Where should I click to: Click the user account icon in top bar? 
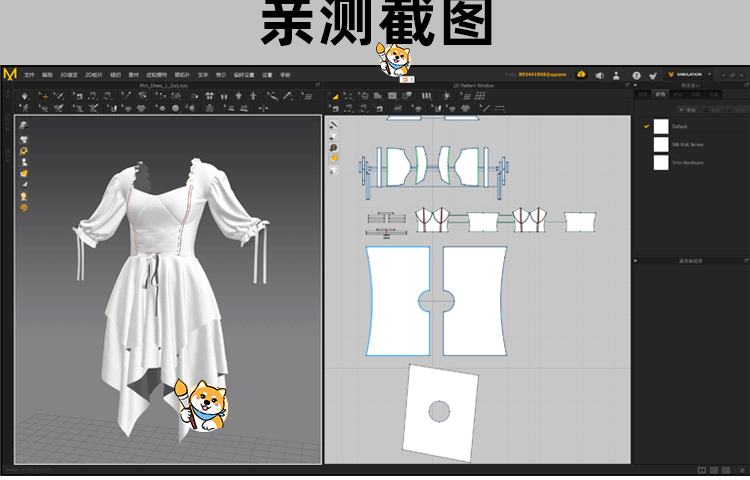pos(618,75)
